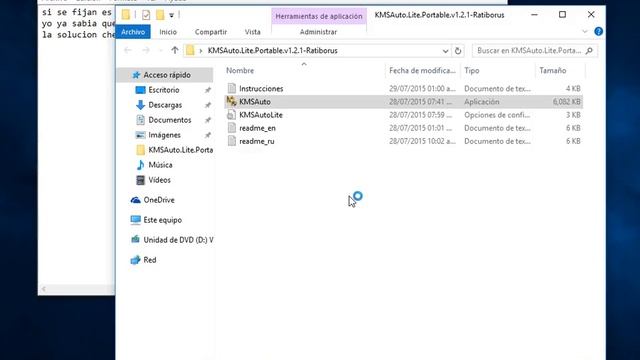
Task: Expand the address bar history dropdown
Action: 445,51
